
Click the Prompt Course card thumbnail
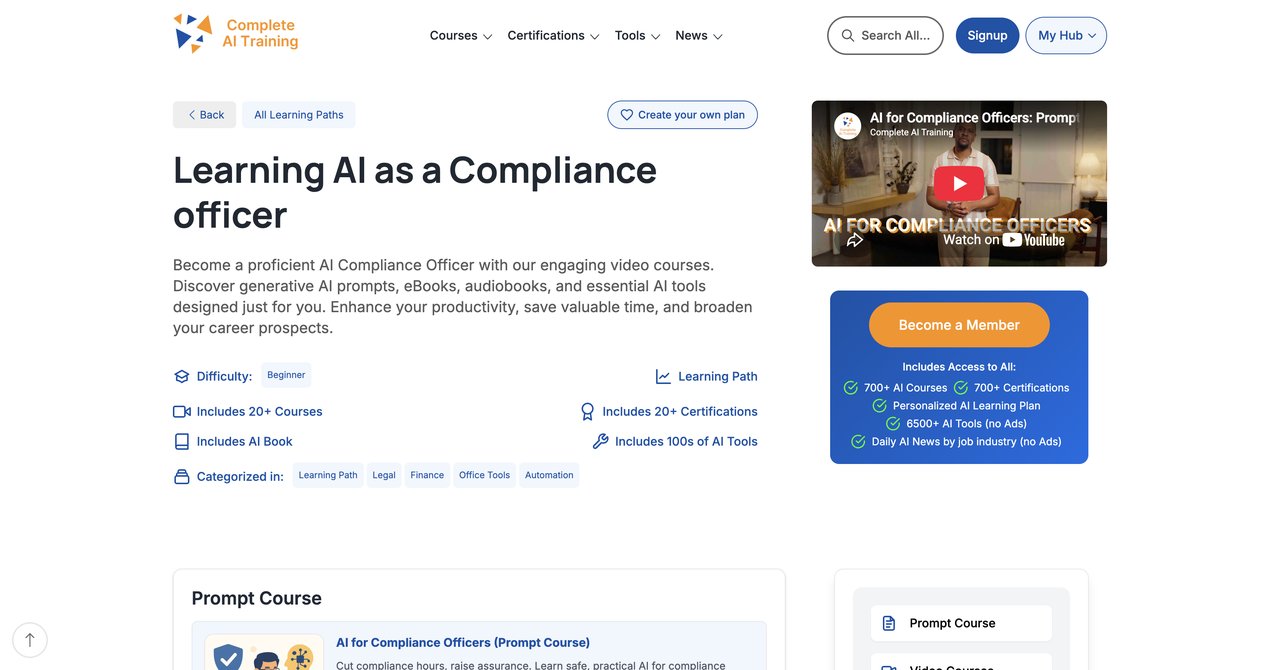tap(264, 652)
